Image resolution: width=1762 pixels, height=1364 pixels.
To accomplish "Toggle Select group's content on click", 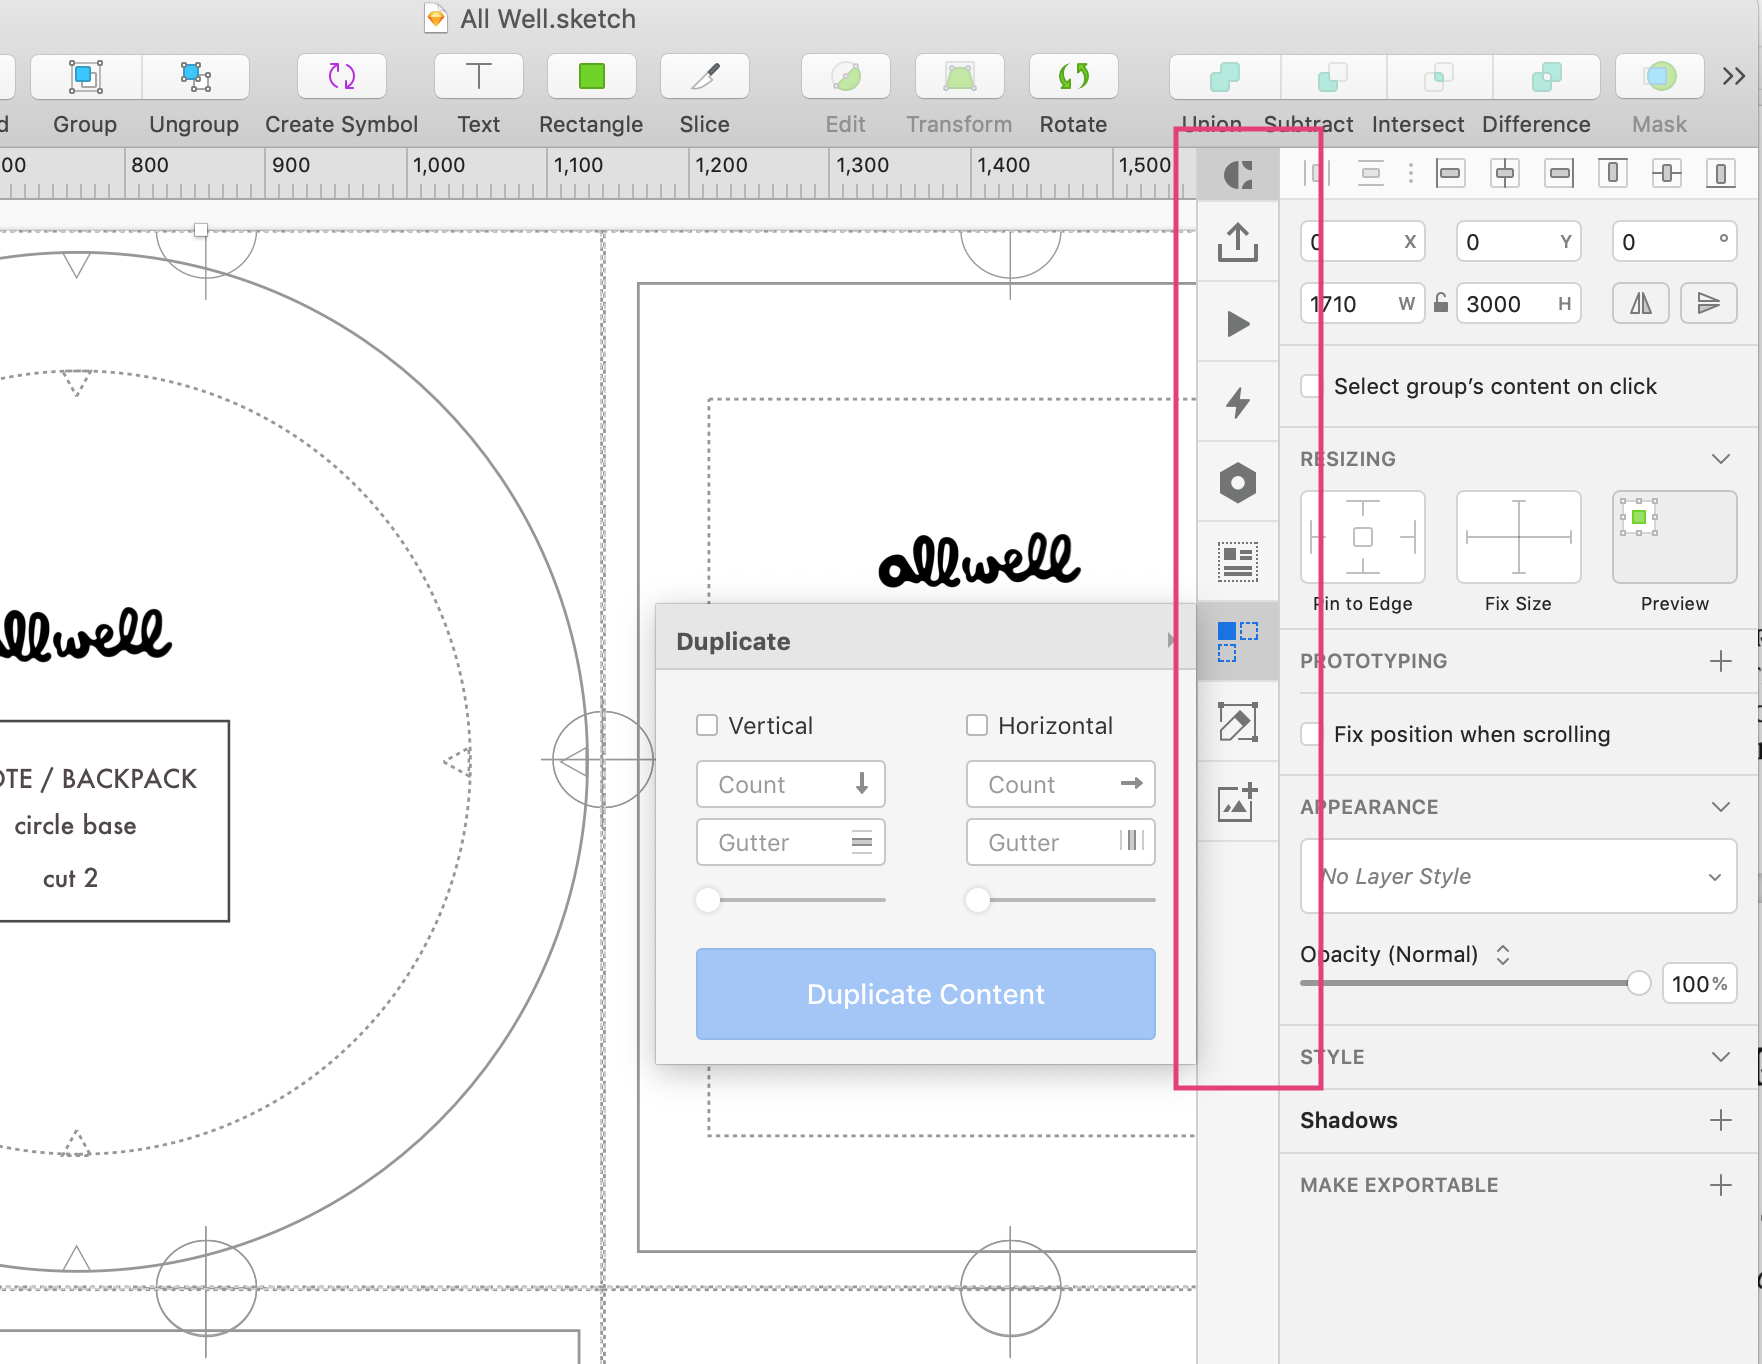I will [x=1311, y=386].
